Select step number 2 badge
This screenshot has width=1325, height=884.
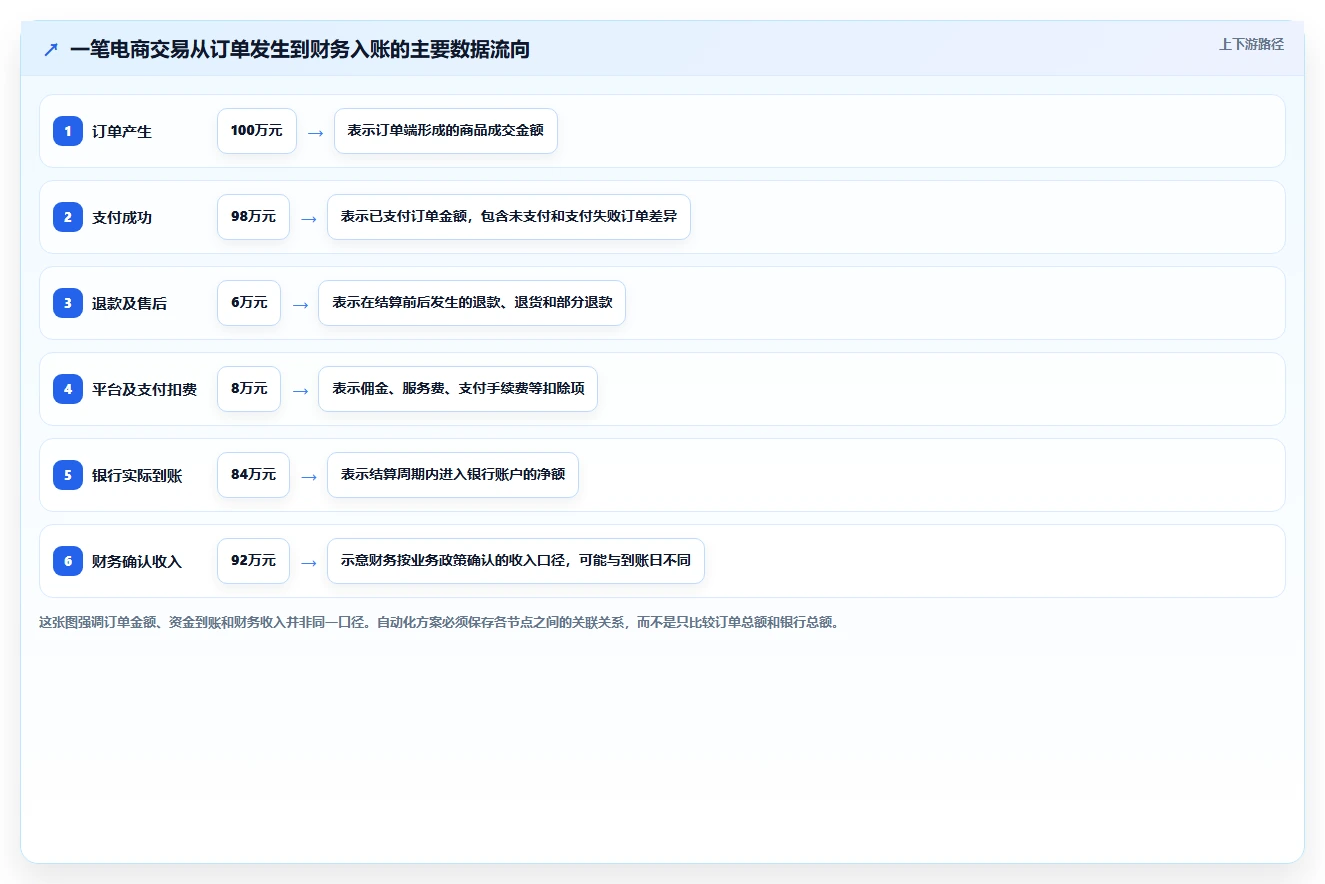pos(68,217)
